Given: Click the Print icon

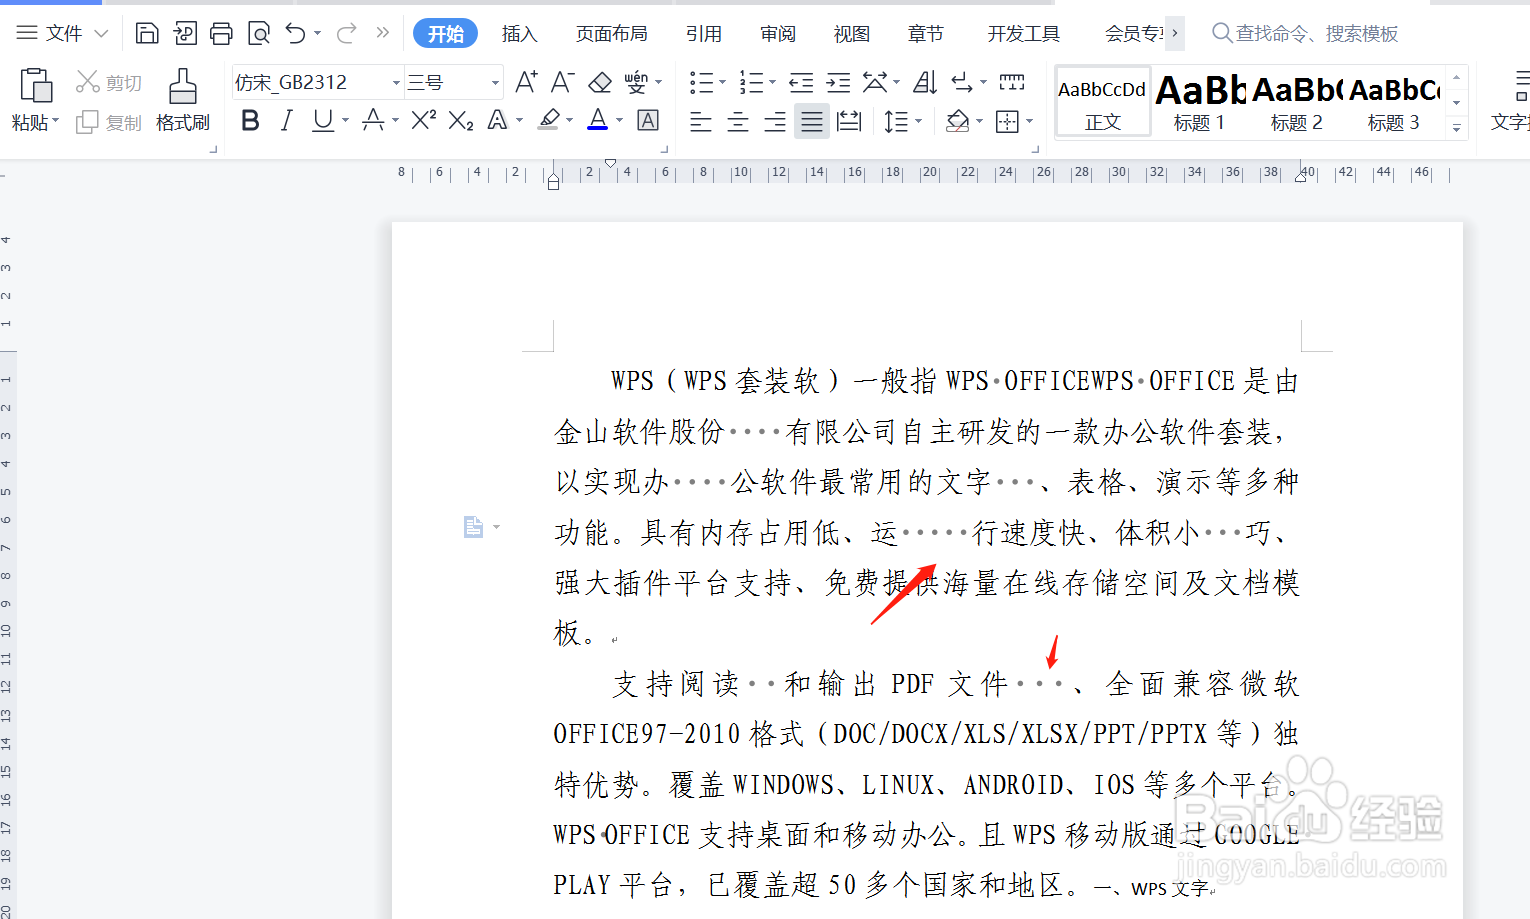Looking at the screenshot, I should 221,33.
